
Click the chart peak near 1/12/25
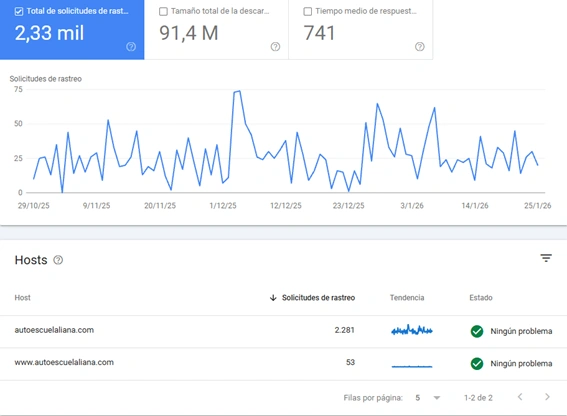click(x=239, y=91)
